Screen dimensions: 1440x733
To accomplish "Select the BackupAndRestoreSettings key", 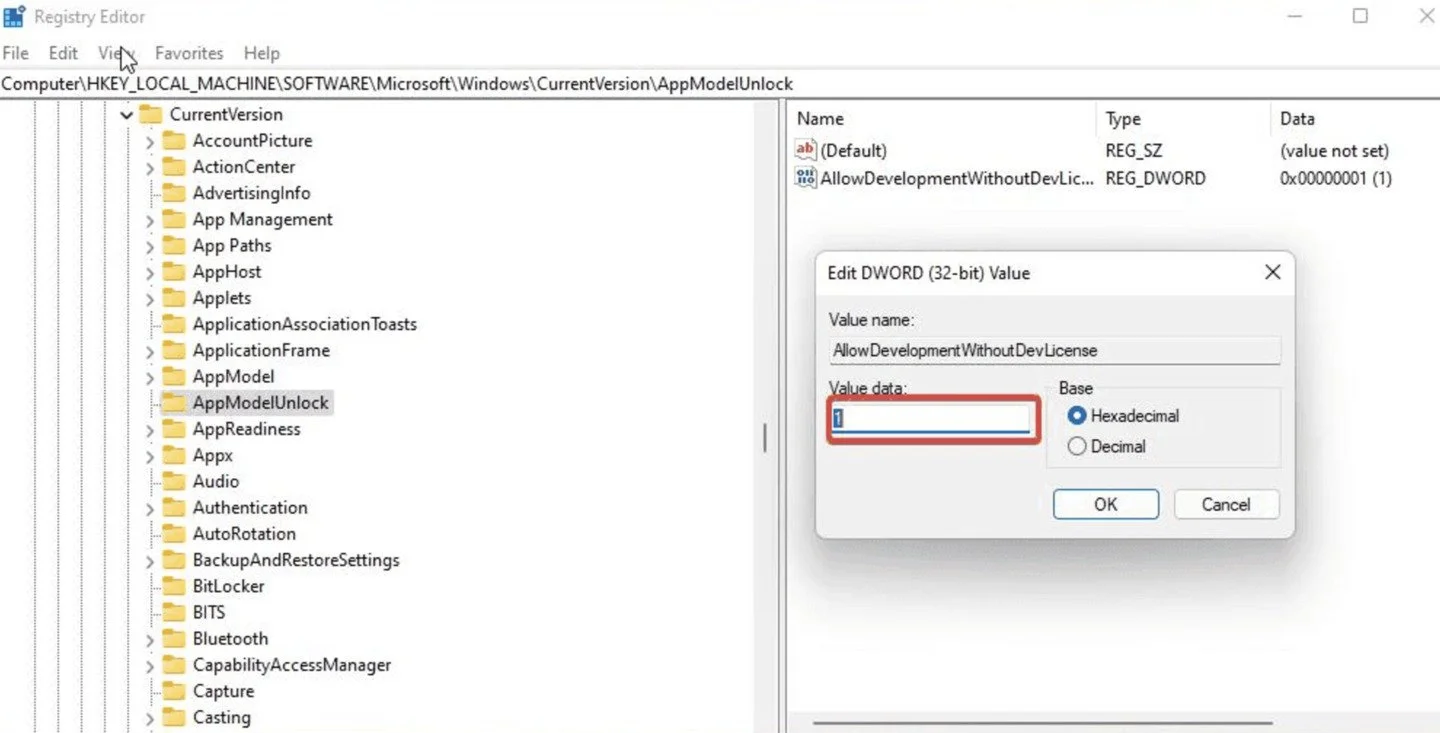I will tap(296, 560).
